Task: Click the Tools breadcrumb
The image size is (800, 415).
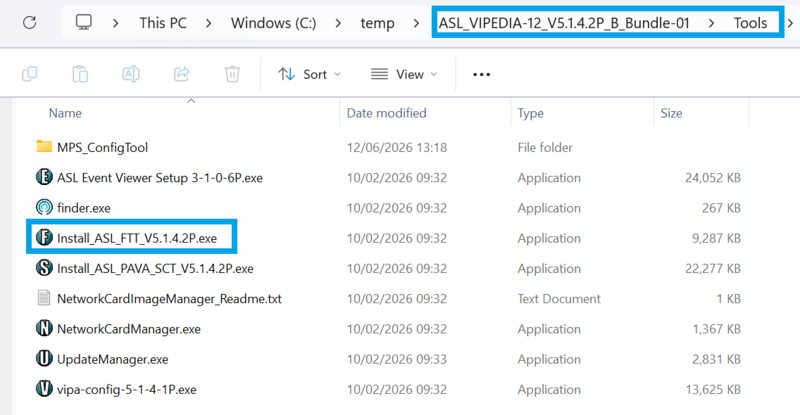Action: 751,23
